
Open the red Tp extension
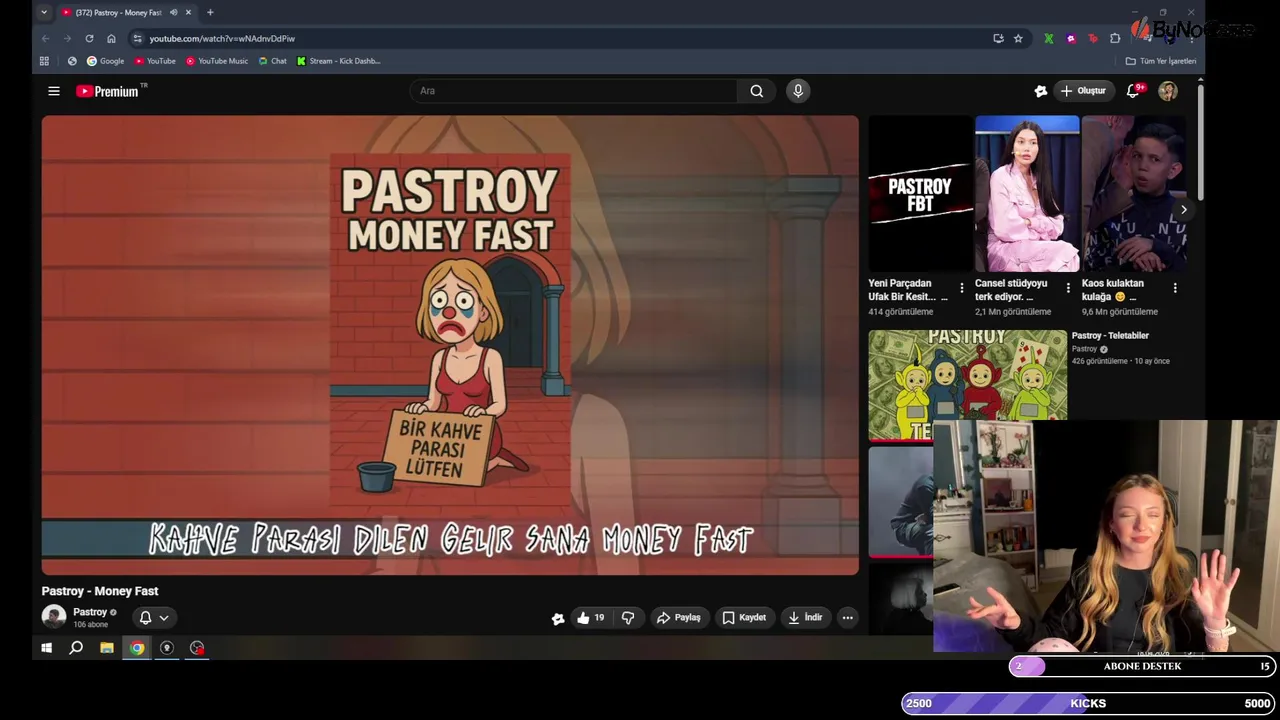point(1093,38)
